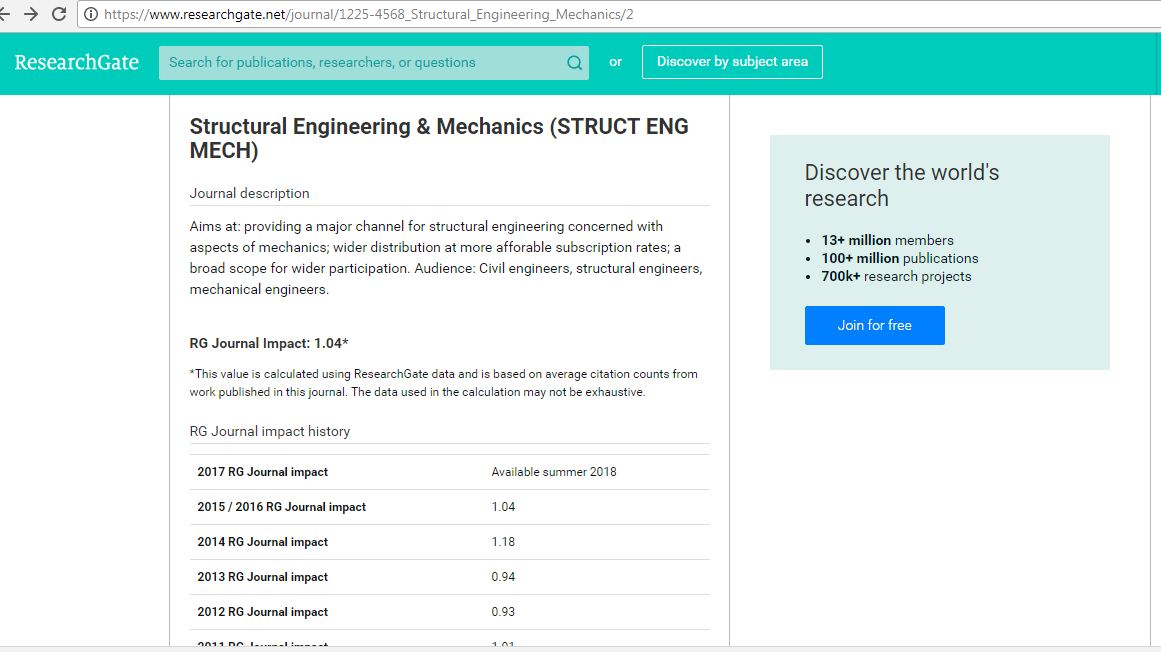Click the search publications input field
Image resolution: width=1161 pixels, height=652 pixels.
coord(330,62)
